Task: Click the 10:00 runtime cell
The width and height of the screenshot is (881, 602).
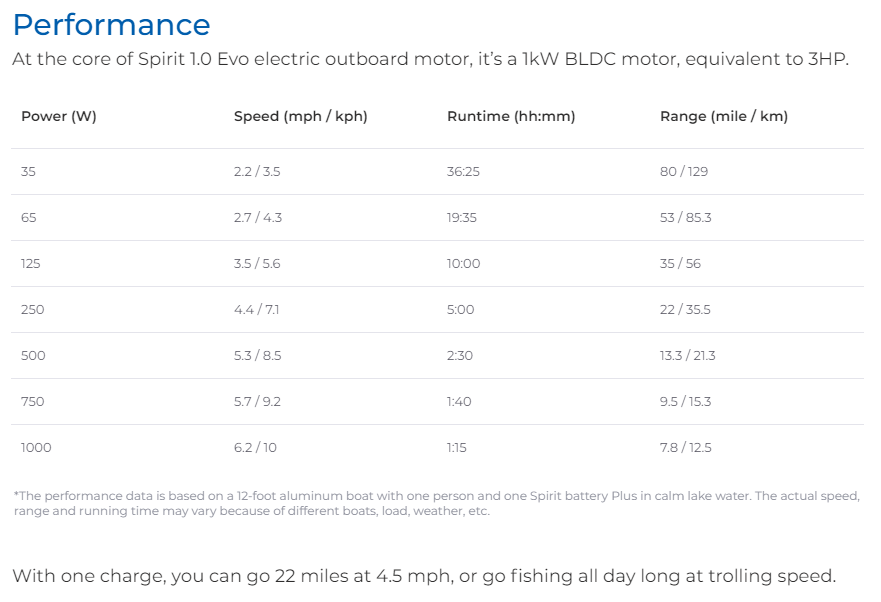Action: (464, 264)
